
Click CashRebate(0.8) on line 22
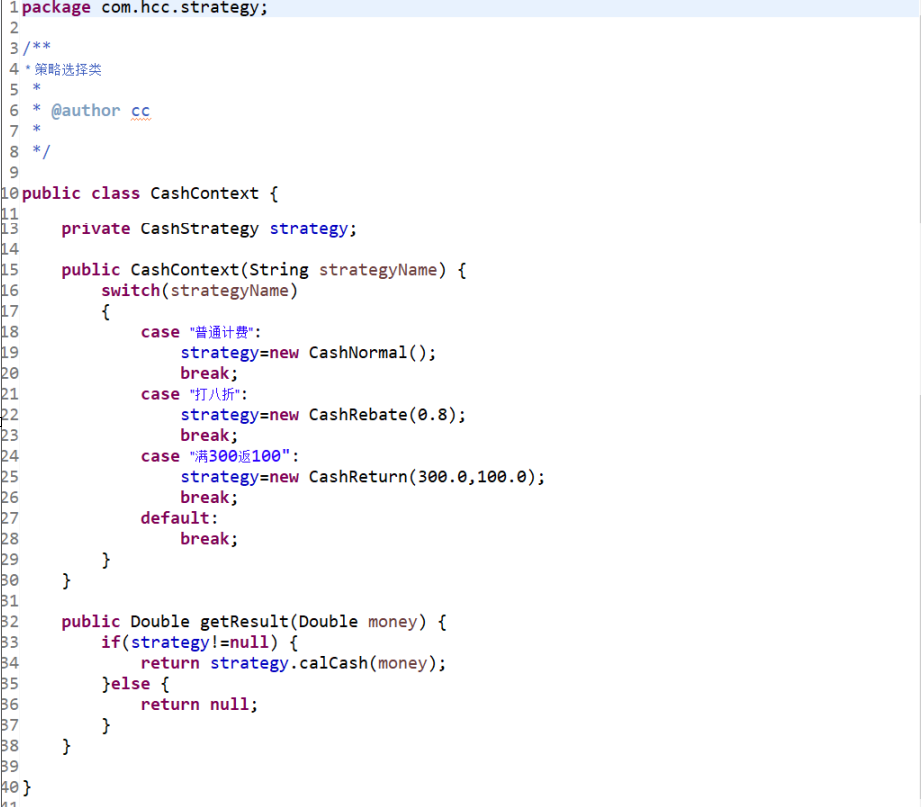[x=383, y=415]
